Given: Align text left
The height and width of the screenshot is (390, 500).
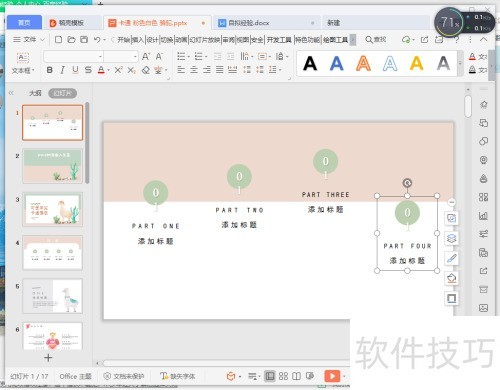Looking at the screenshot, I should click(x=181, y=70).
